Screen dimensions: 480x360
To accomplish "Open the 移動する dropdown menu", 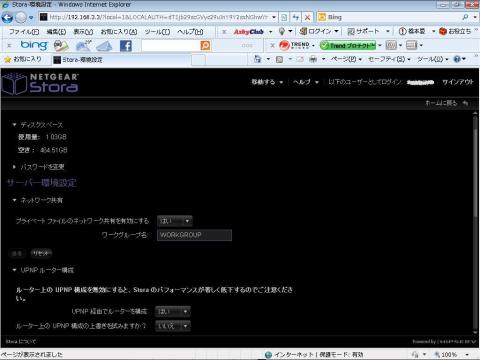I will tap(267, 82).
